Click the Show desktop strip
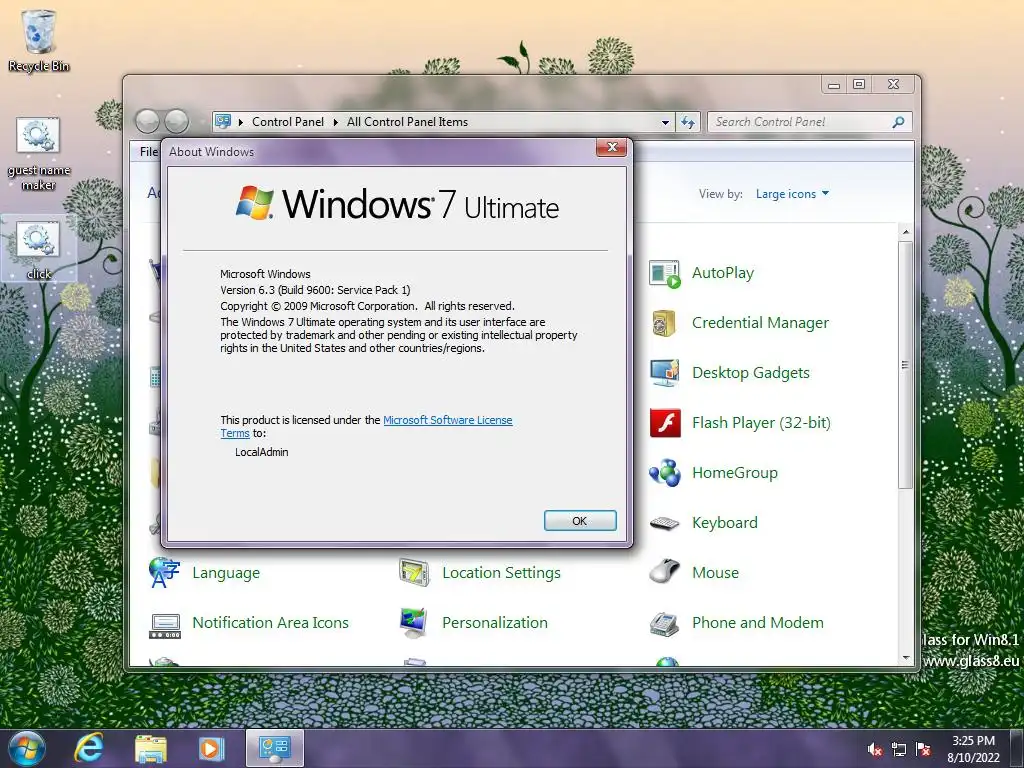This screenshot has width=1024, height=768. tap(1019, 749)
